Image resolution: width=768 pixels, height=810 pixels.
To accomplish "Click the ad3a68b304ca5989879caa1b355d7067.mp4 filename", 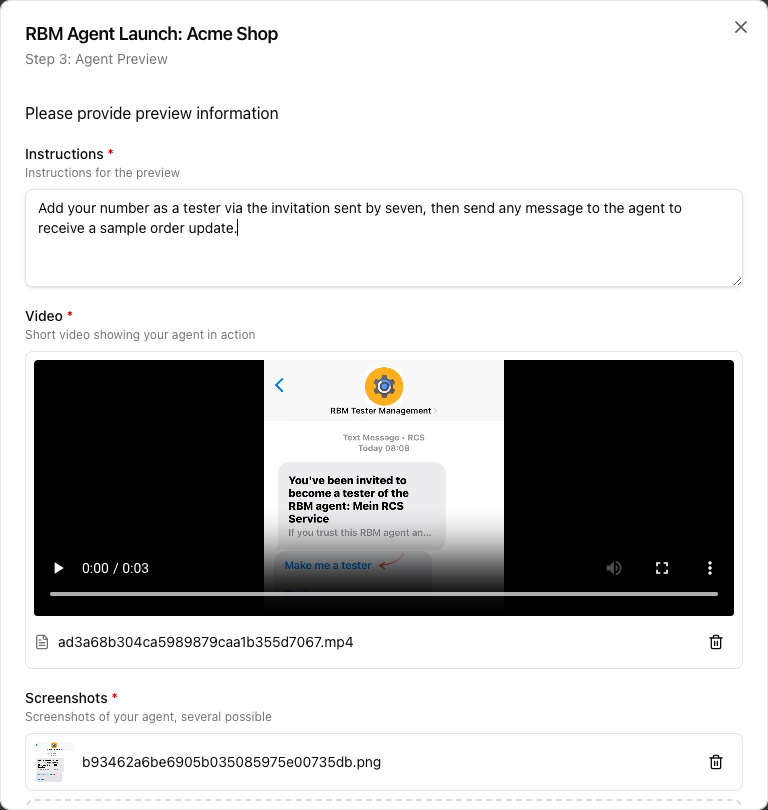I will point(206,642).
